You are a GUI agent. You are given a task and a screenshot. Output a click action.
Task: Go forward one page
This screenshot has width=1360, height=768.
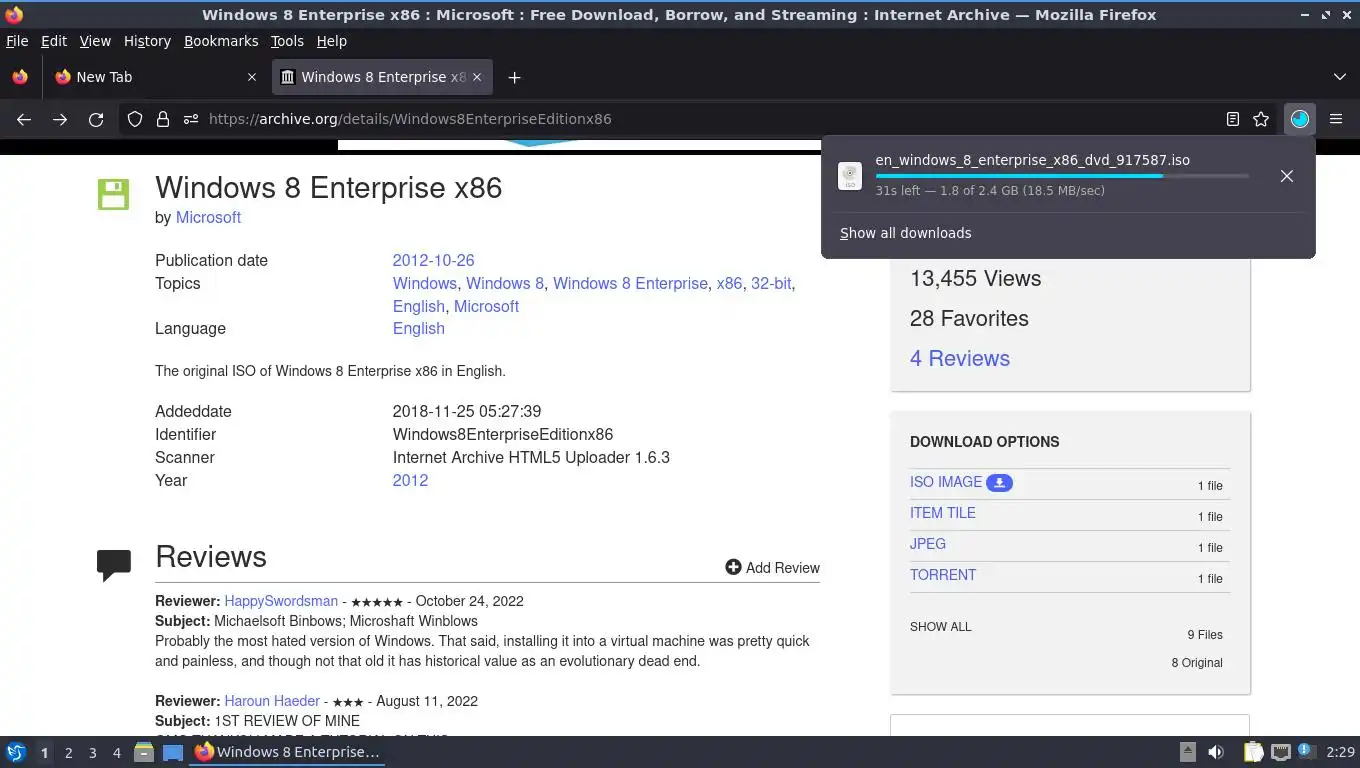(x=60, y=119)
